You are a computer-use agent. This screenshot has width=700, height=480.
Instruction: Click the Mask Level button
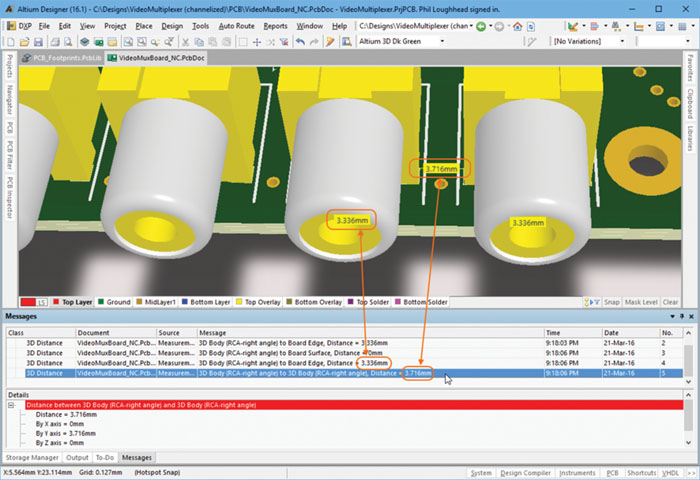[640, 302]
